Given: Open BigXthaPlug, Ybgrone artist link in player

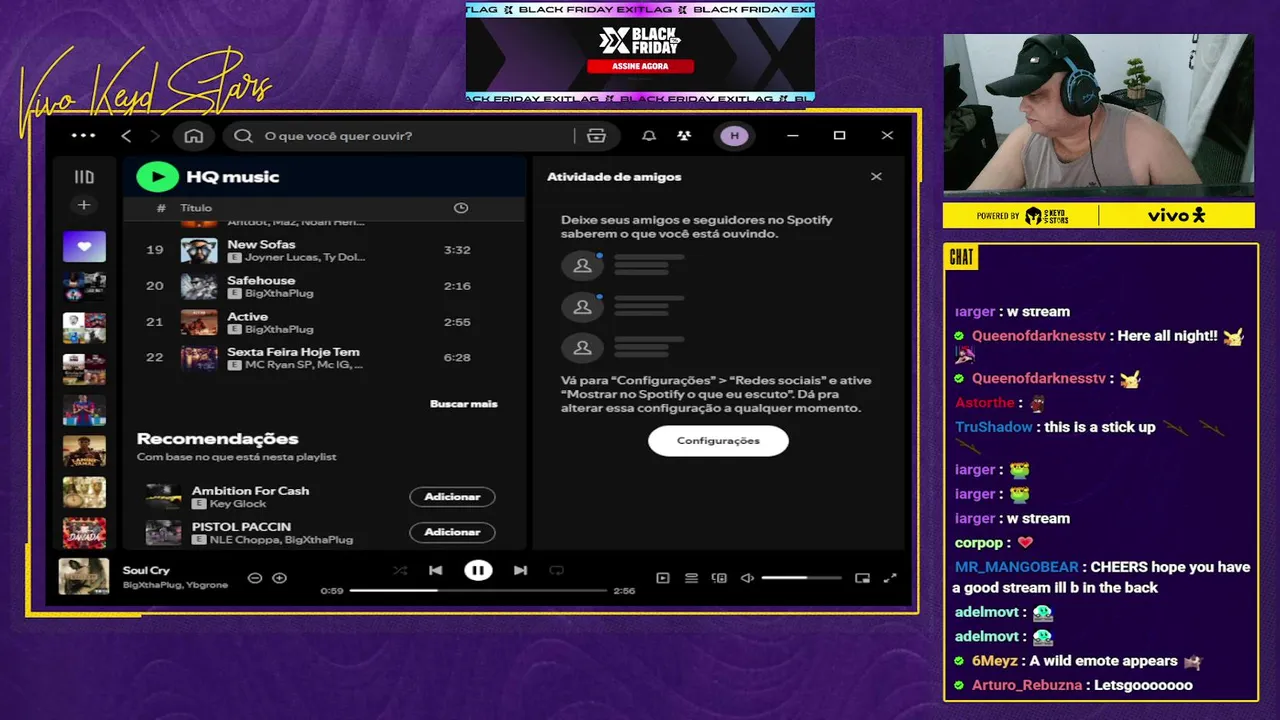Looking at the screenshot, I should coord(175,584).
